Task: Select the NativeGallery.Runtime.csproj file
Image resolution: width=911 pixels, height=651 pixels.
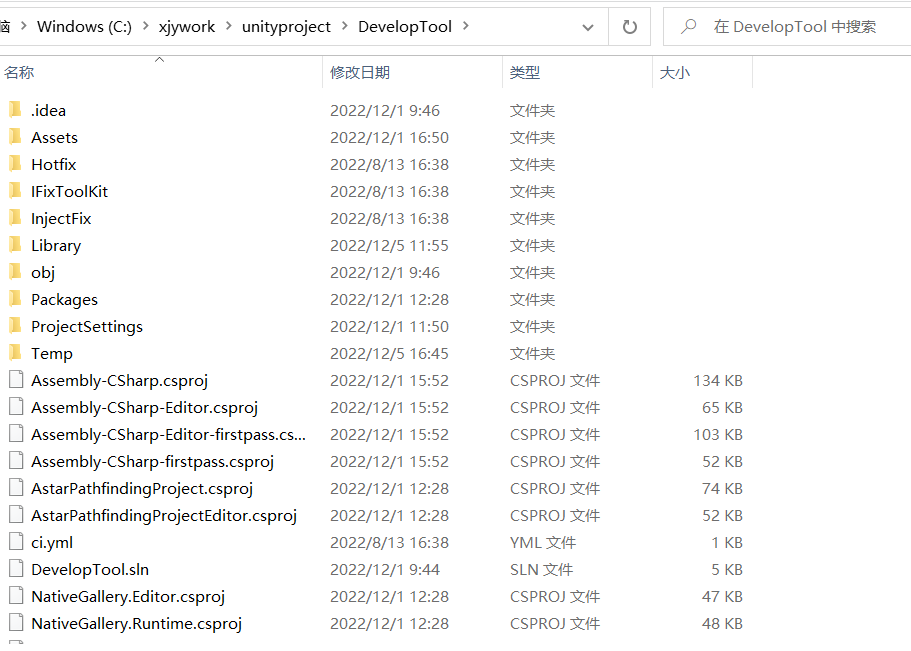Action: [x=136, y=623]
